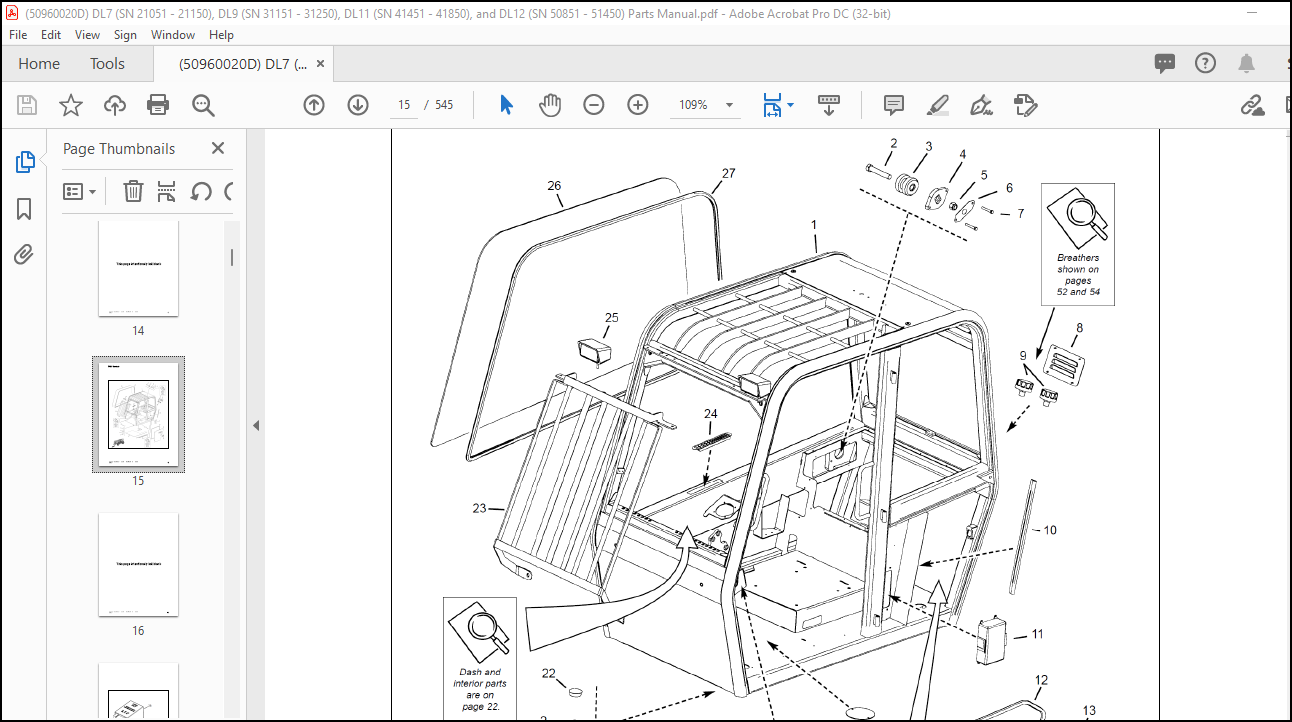Show the Page Thumbnails panel icon

point(25,162)
